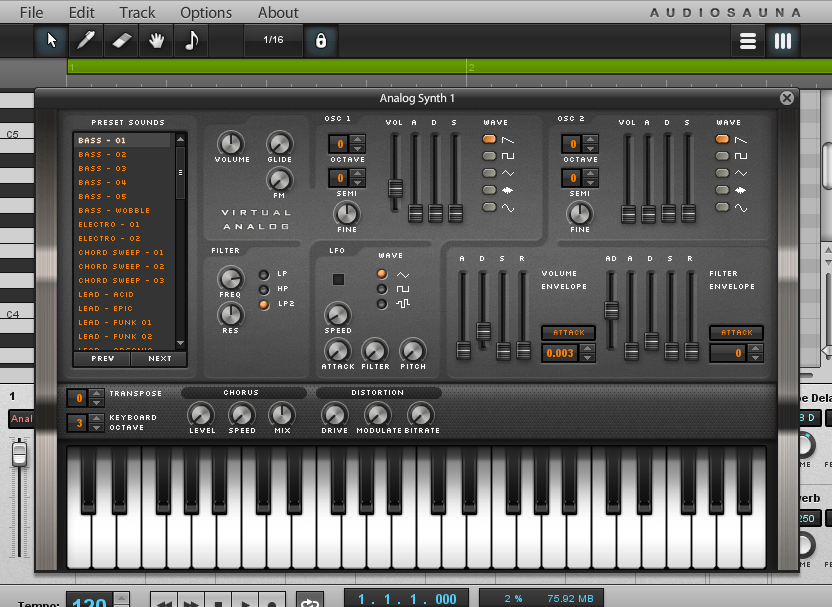Enable the LP filter type

[x=264, y=275]
